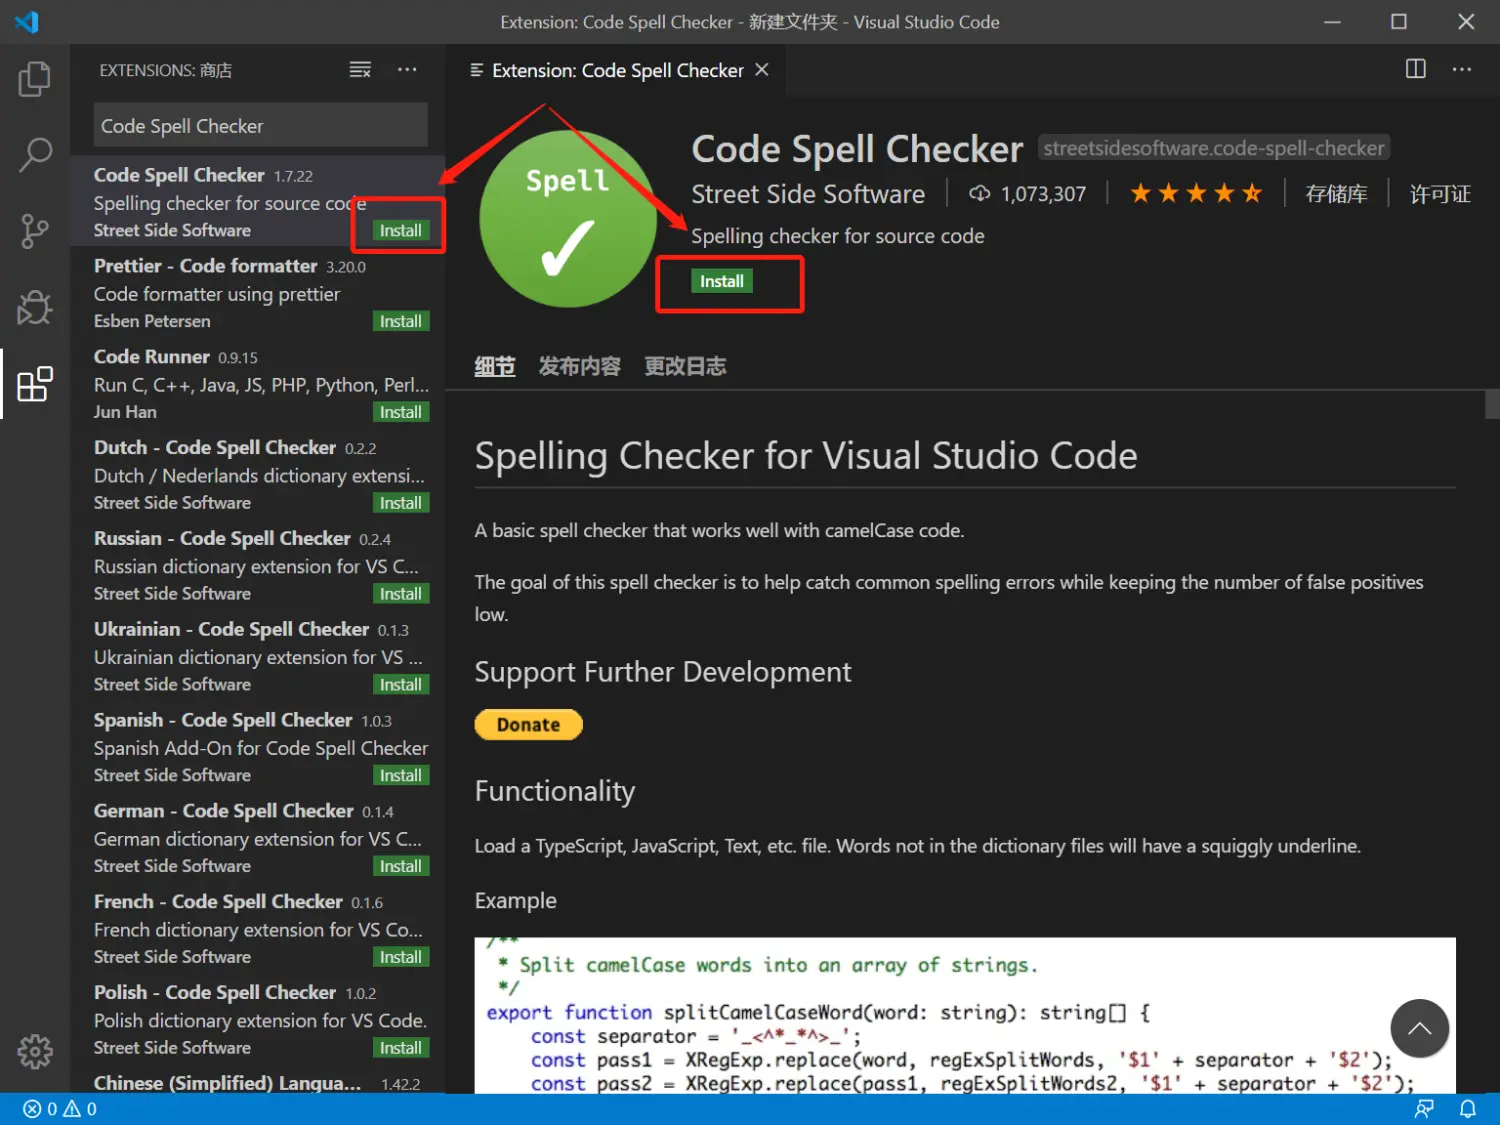The image size is (1500, 1125).
Task: Click the green Spell extension logo
Action: [x=568, y=219]
